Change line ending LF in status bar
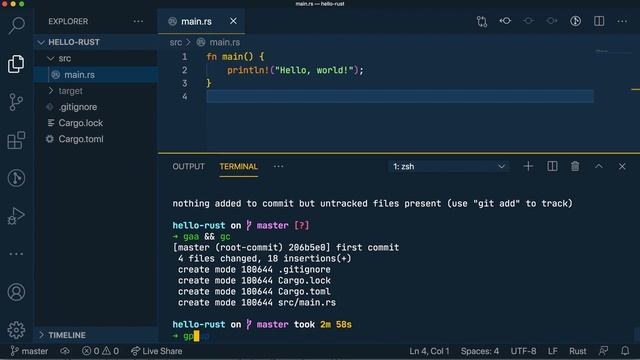The image size is (640, 360). 553,351
